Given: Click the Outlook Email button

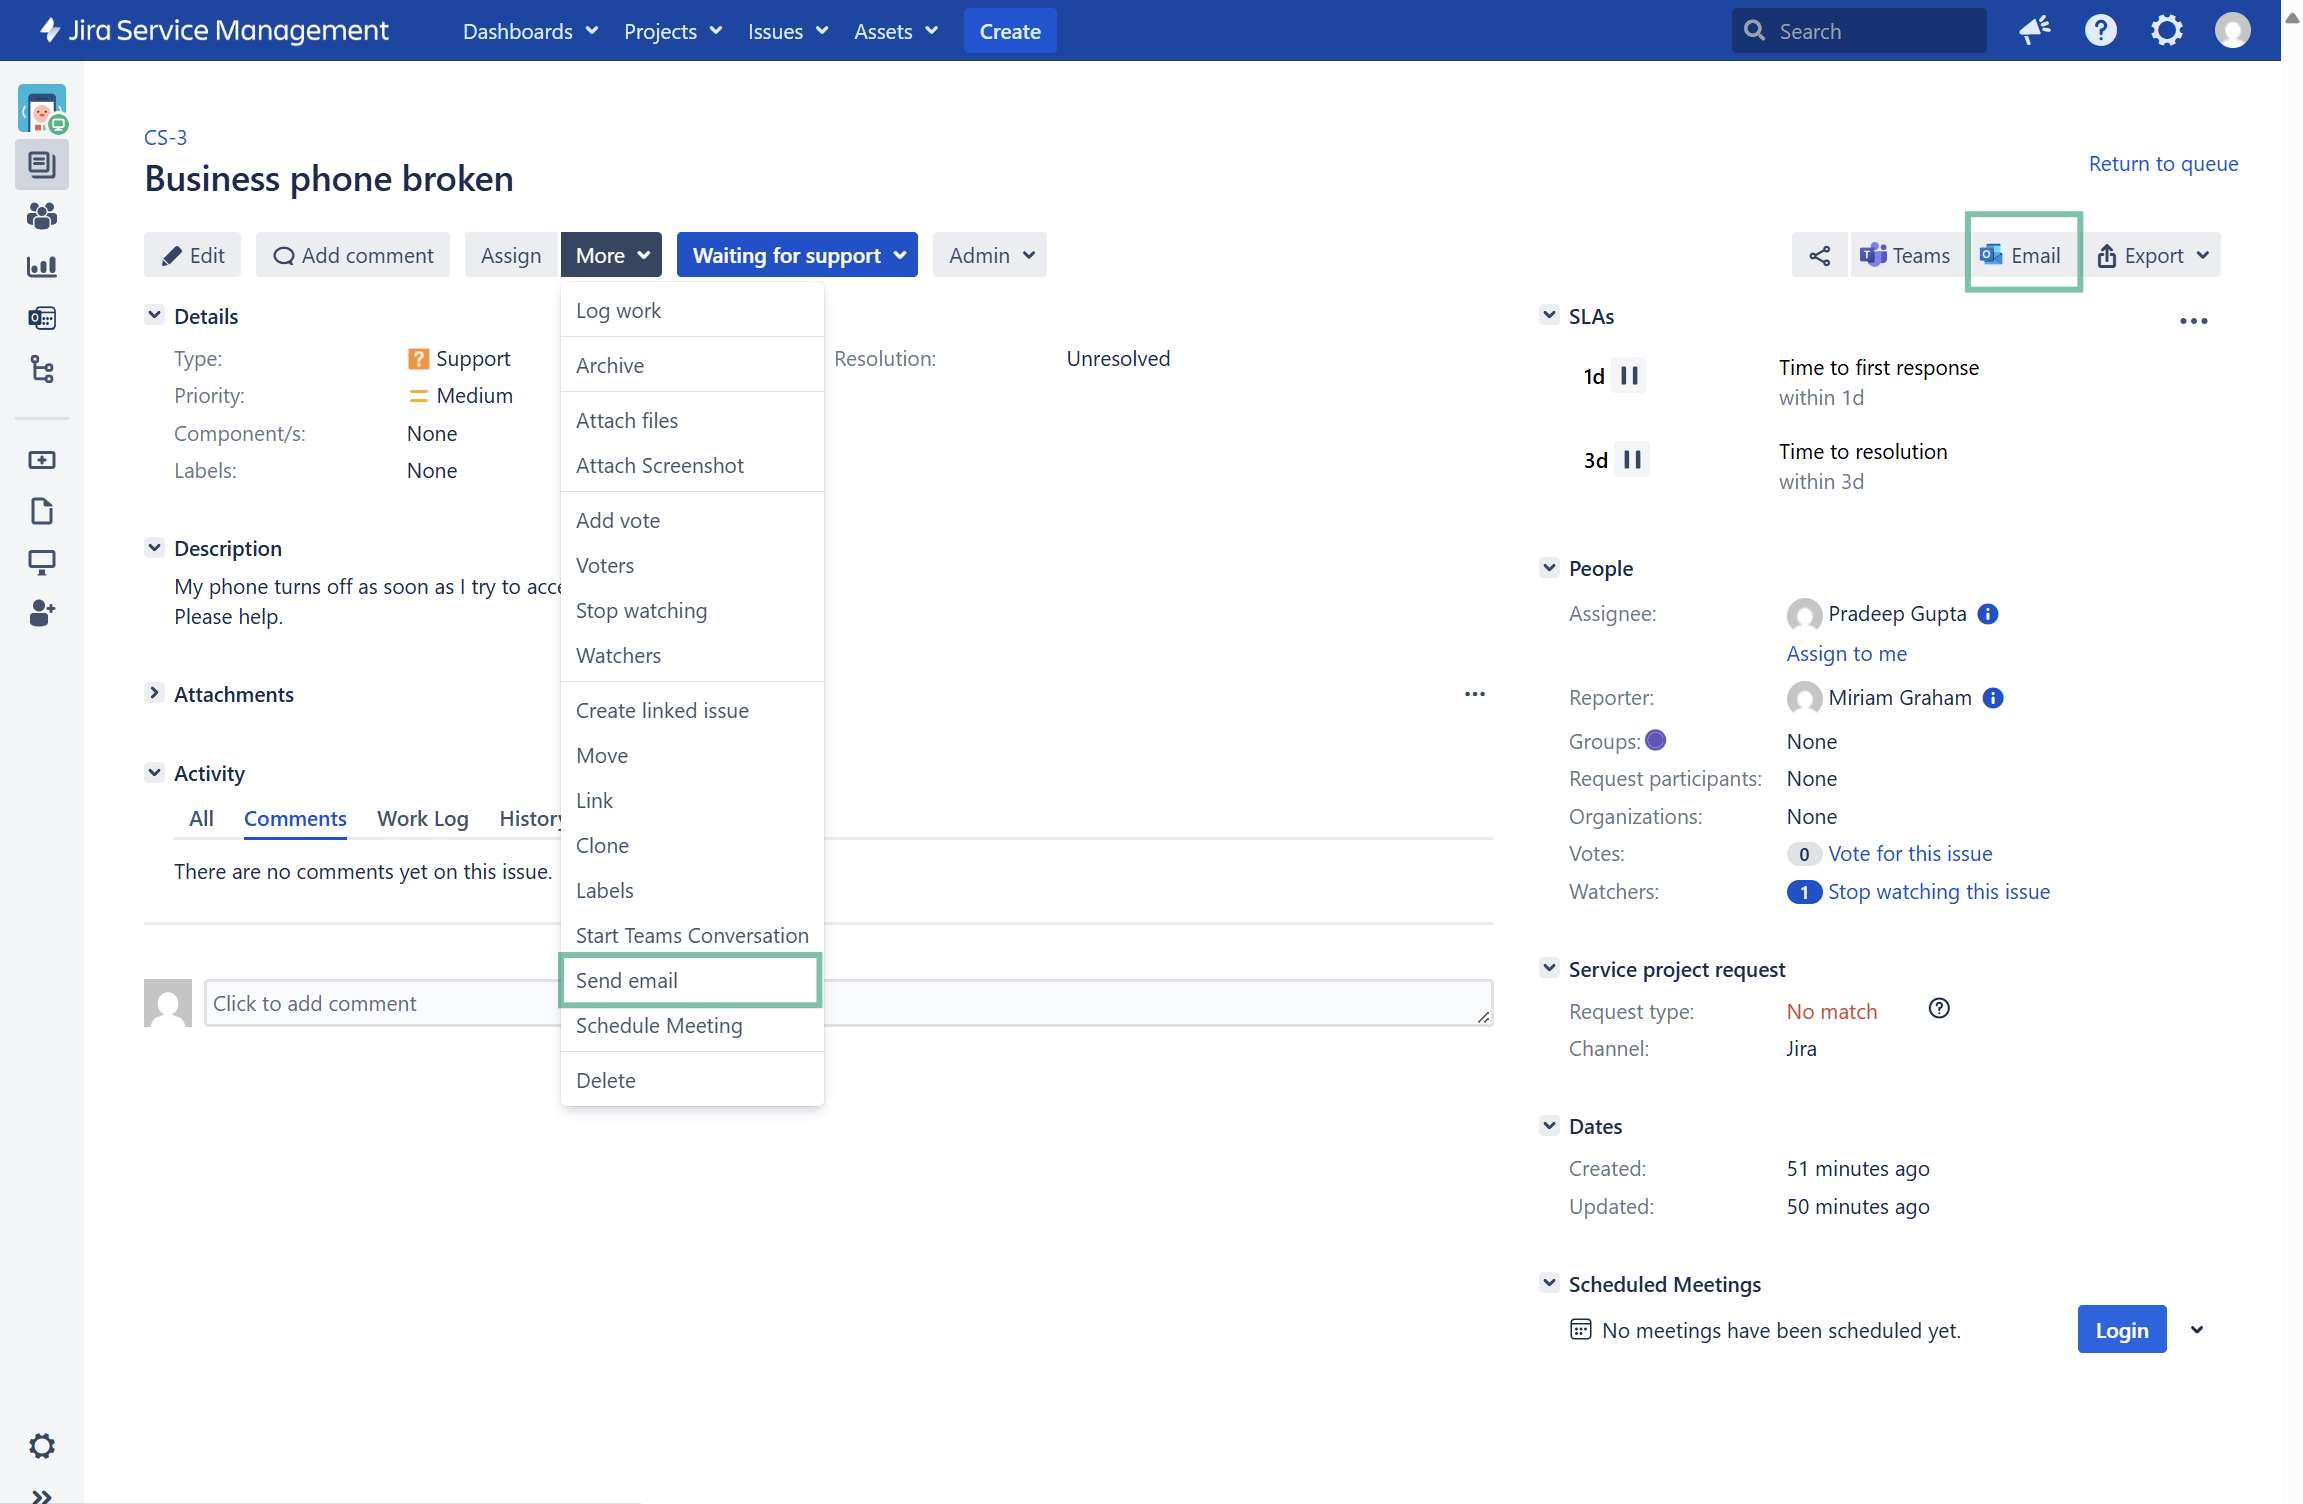Looking at the screenshot, I should (2021, 256).
